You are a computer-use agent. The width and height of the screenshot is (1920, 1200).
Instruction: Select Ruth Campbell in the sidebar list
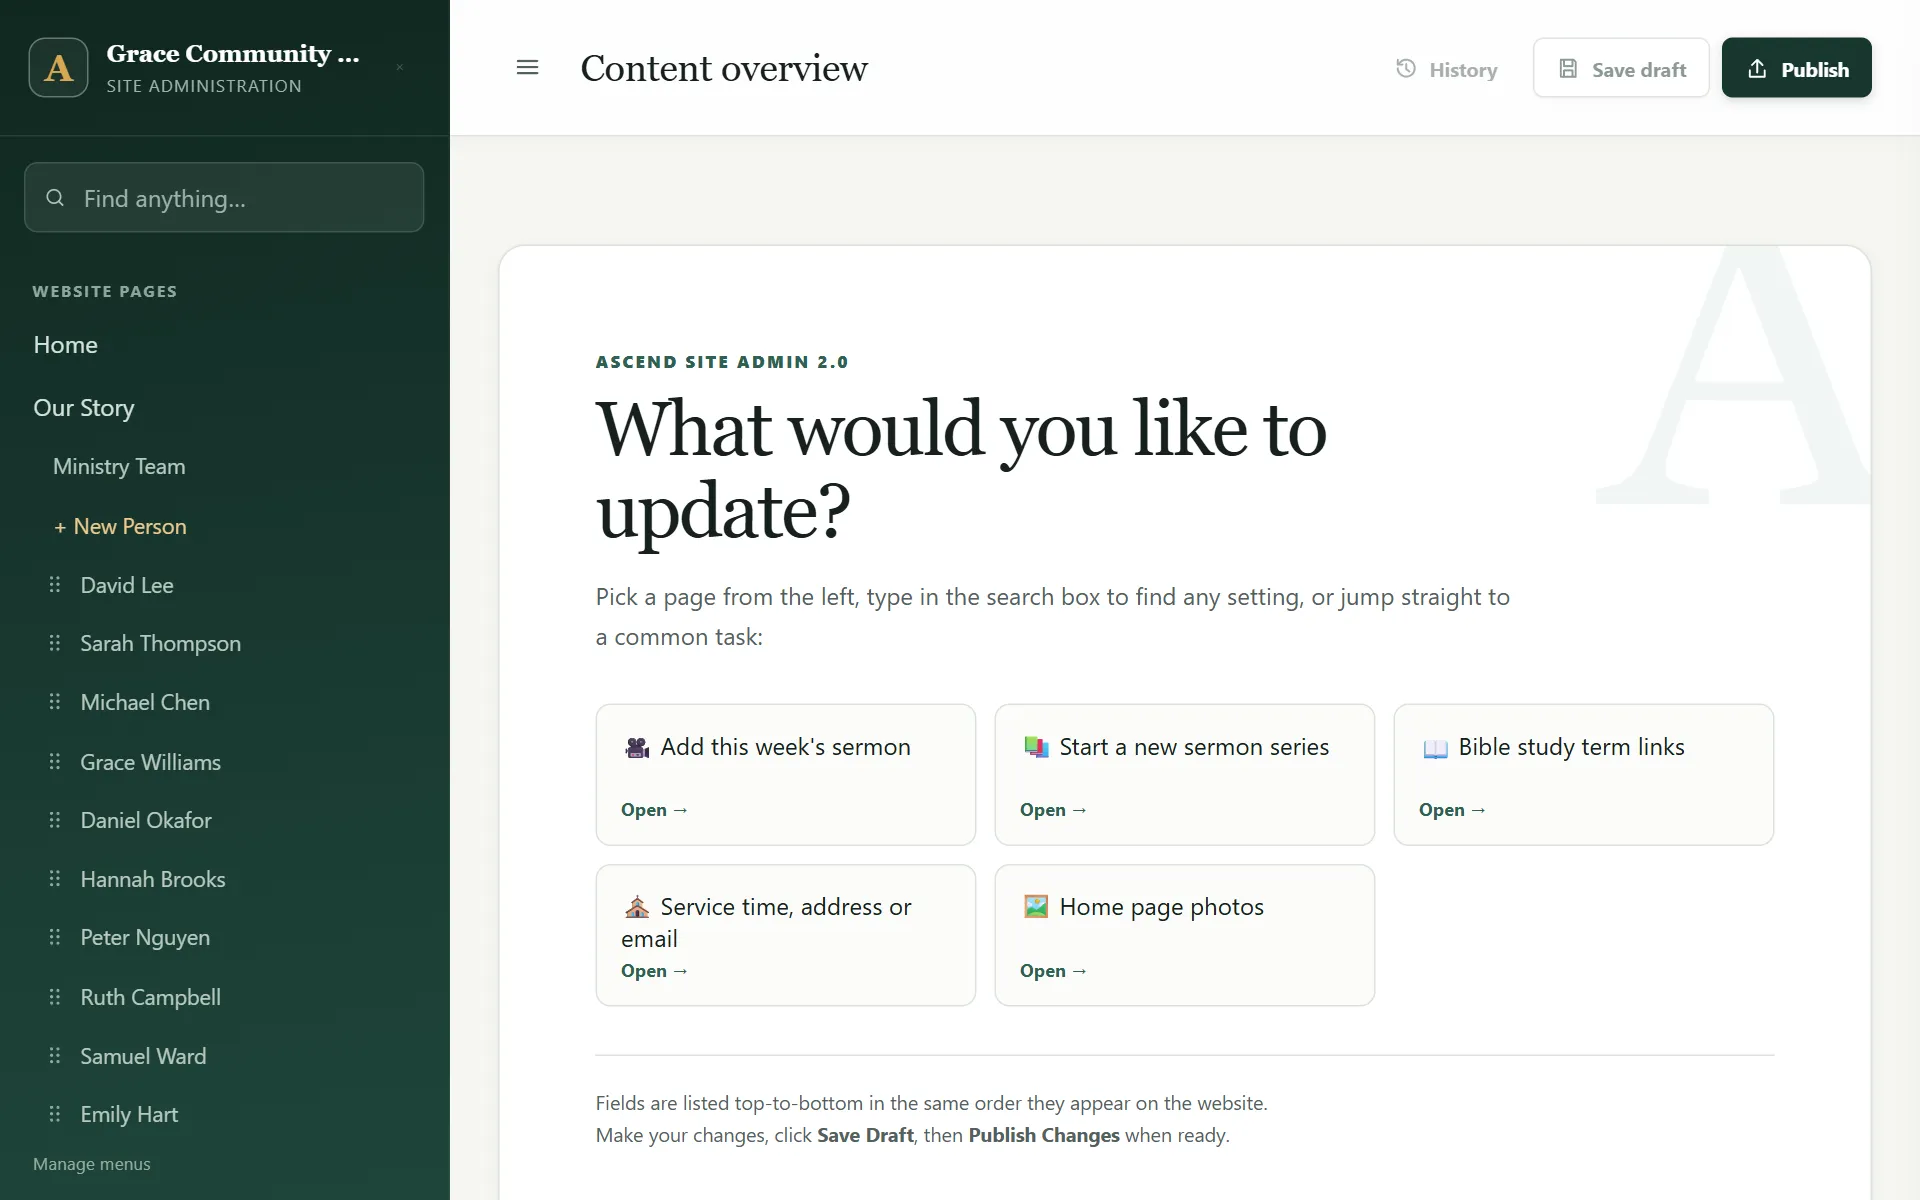pyautogui.click(x=150, y=997)
